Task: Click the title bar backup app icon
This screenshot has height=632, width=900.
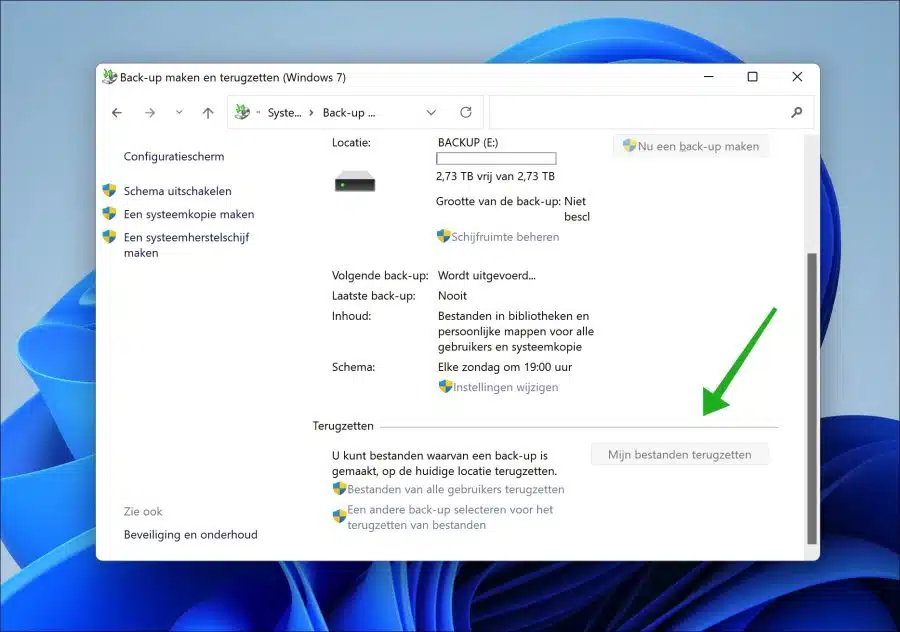Action: [x=110, y=76]
